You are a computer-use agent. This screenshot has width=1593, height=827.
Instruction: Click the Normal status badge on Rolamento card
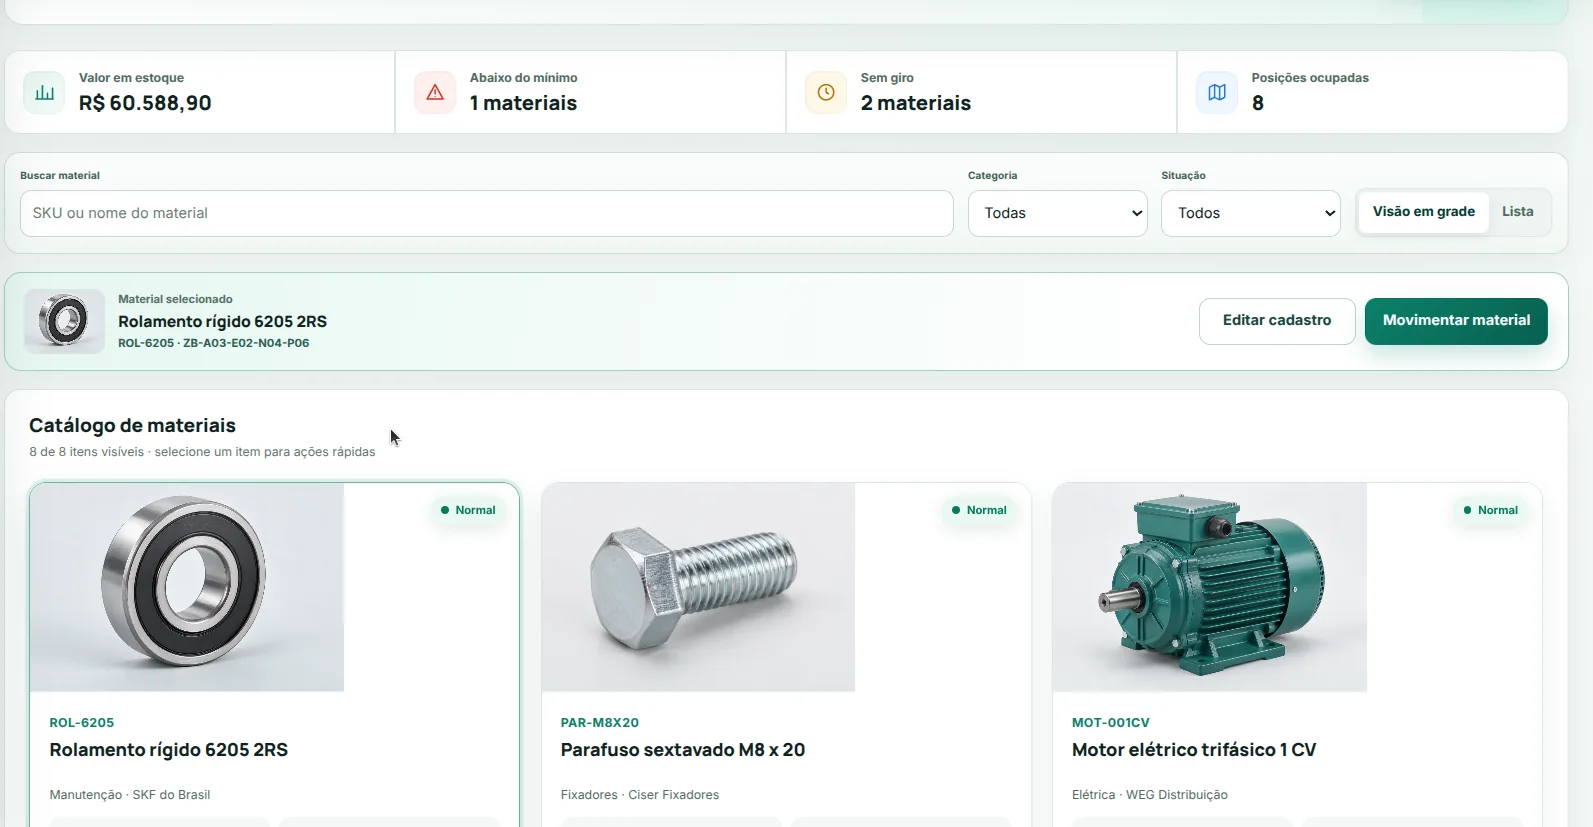coord(468,510)
